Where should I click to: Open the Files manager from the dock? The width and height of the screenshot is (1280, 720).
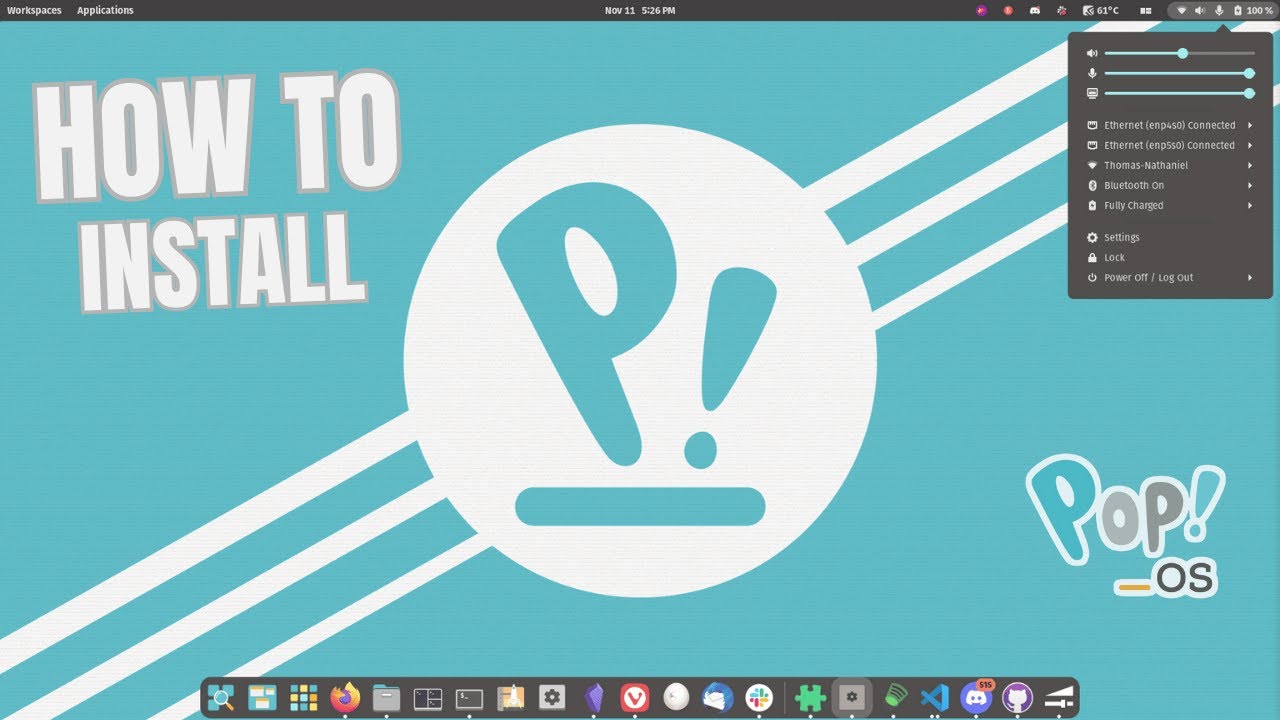pyautogui.click(x=386, y=697)
